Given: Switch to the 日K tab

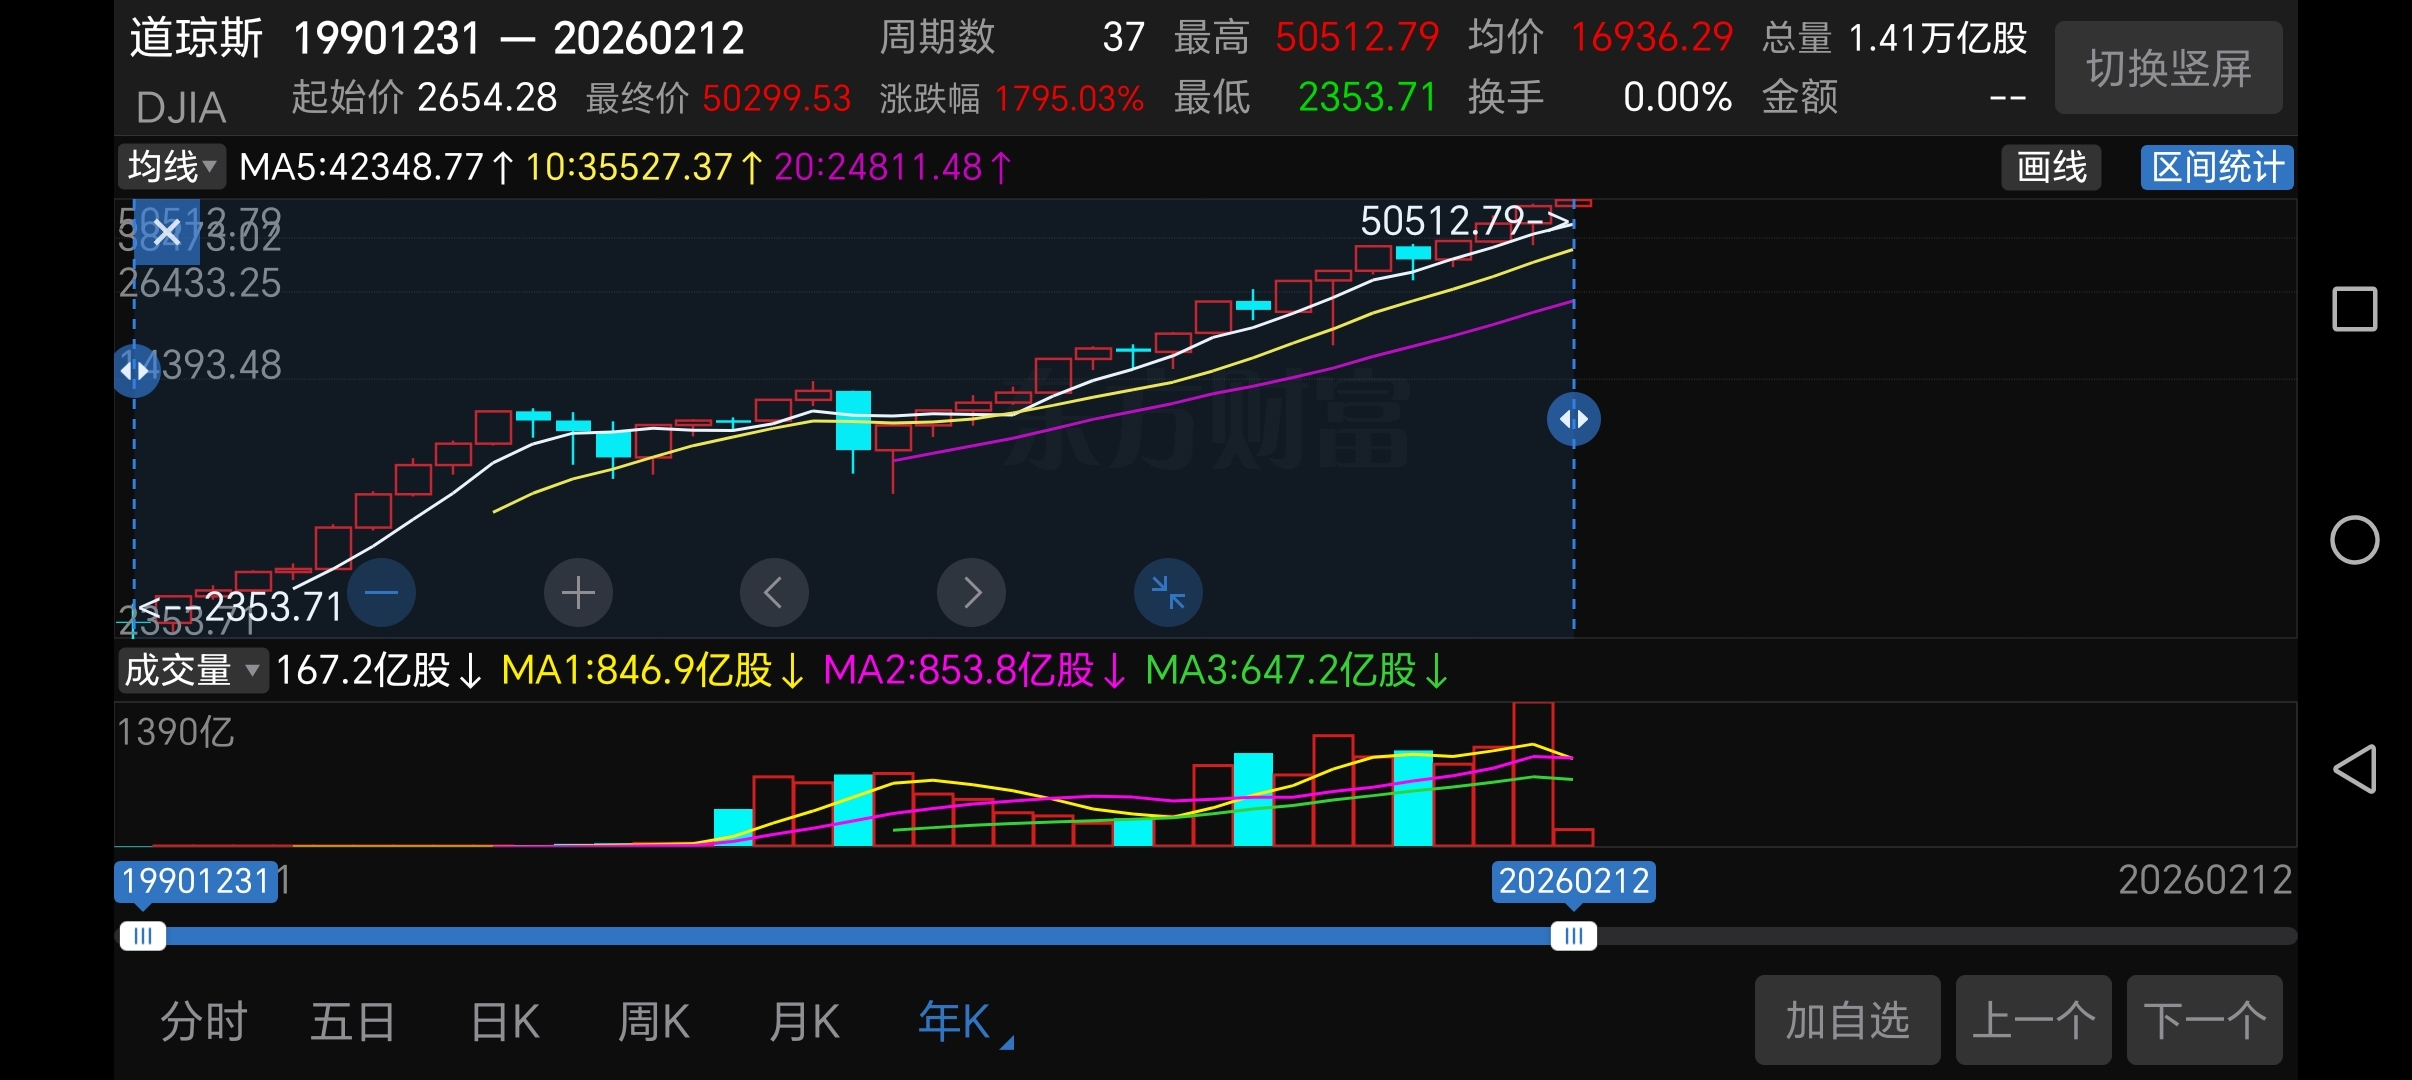Looking at the screenshot, I should [x=505, y=1022].
